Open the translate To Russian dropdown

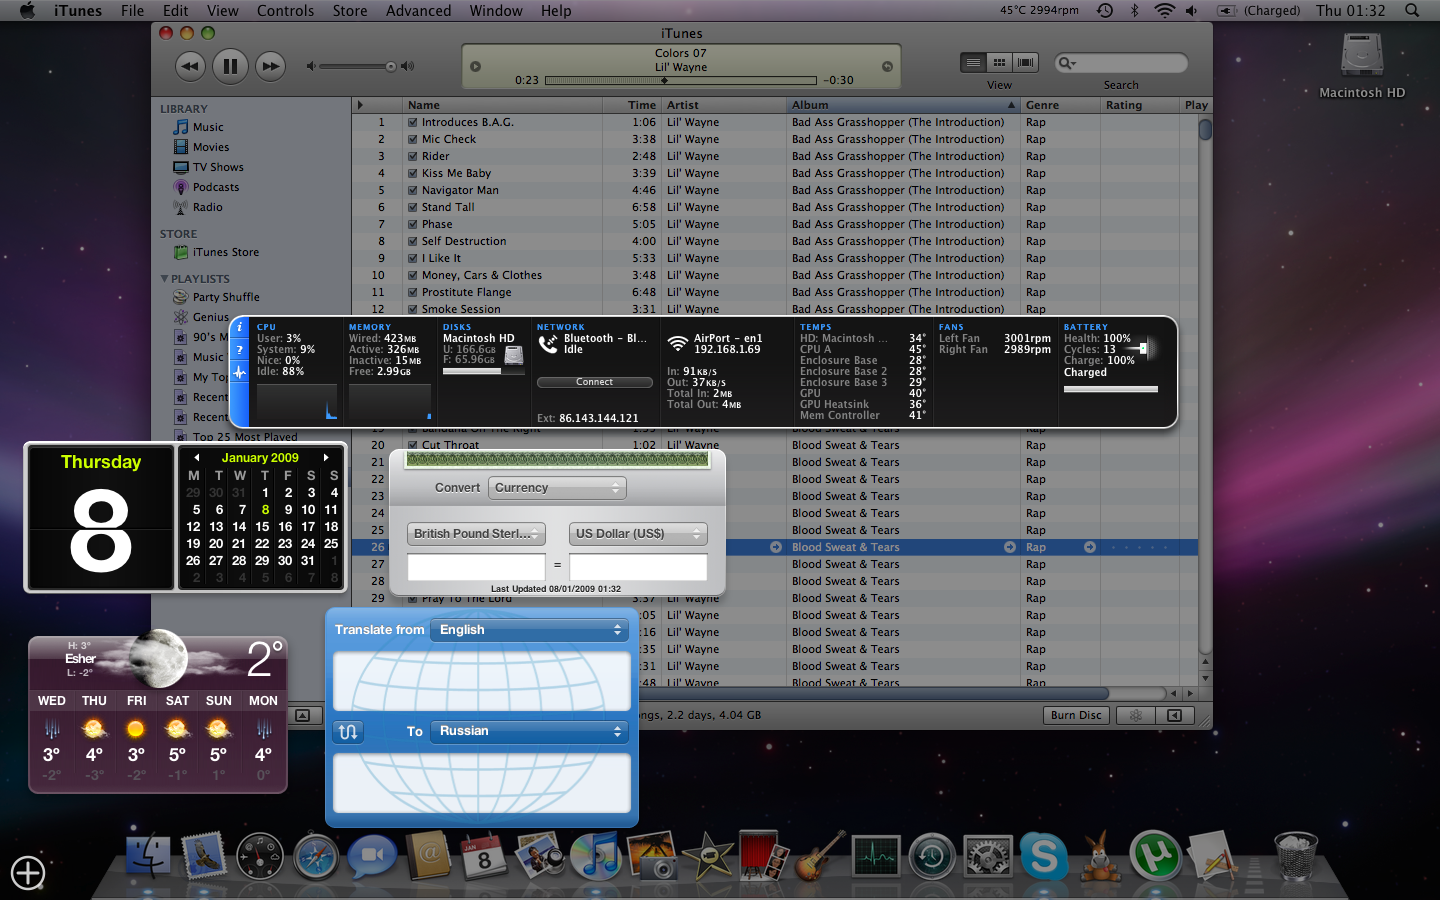(530, 731)
